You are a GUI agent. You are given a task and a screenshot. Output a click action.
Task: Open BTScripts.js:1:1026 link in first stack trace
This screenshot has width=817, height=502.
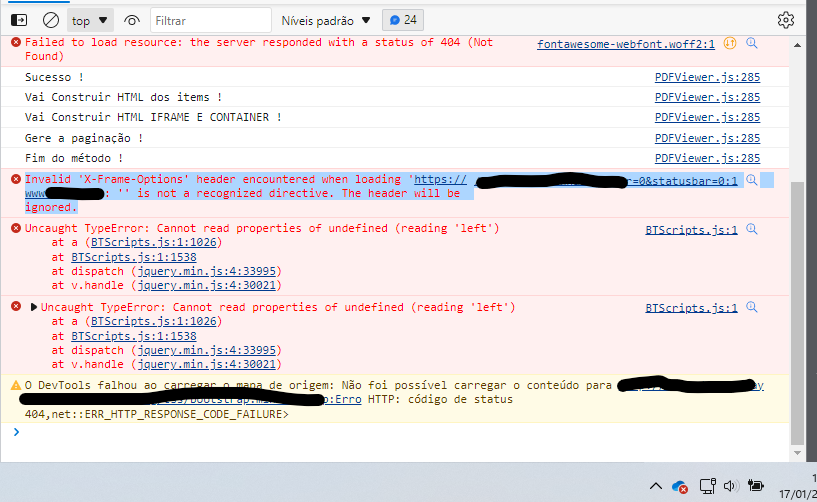point(154,242)
